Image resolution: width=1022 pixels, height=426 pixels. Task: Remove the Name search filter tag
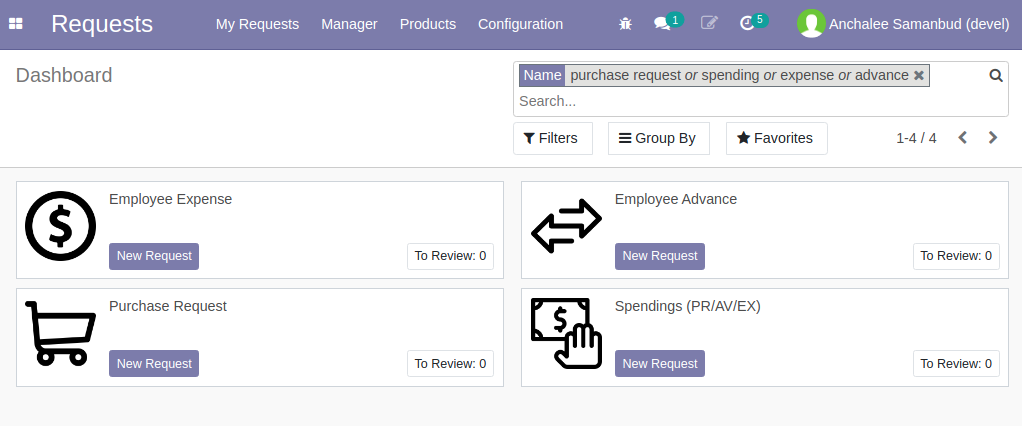click(x=919, y=76)
